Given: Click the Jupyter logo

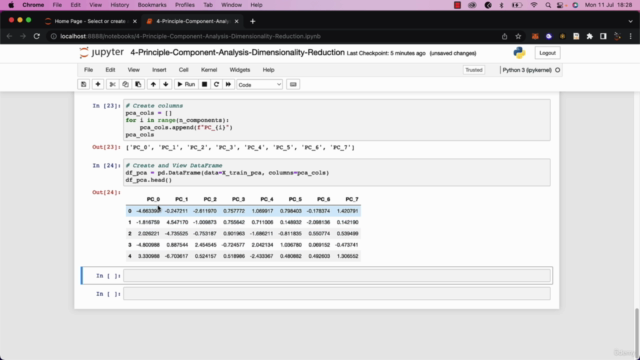Looking at the screenshot, I should (102, 53).
